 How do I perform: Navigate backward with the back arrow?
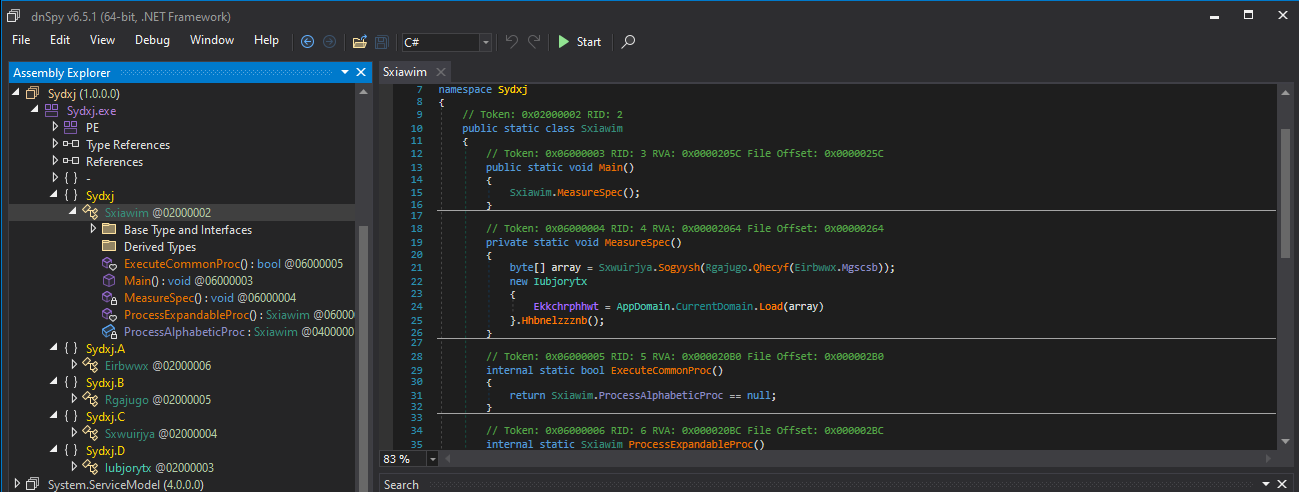pyautogui.click(x=307, y=42)
